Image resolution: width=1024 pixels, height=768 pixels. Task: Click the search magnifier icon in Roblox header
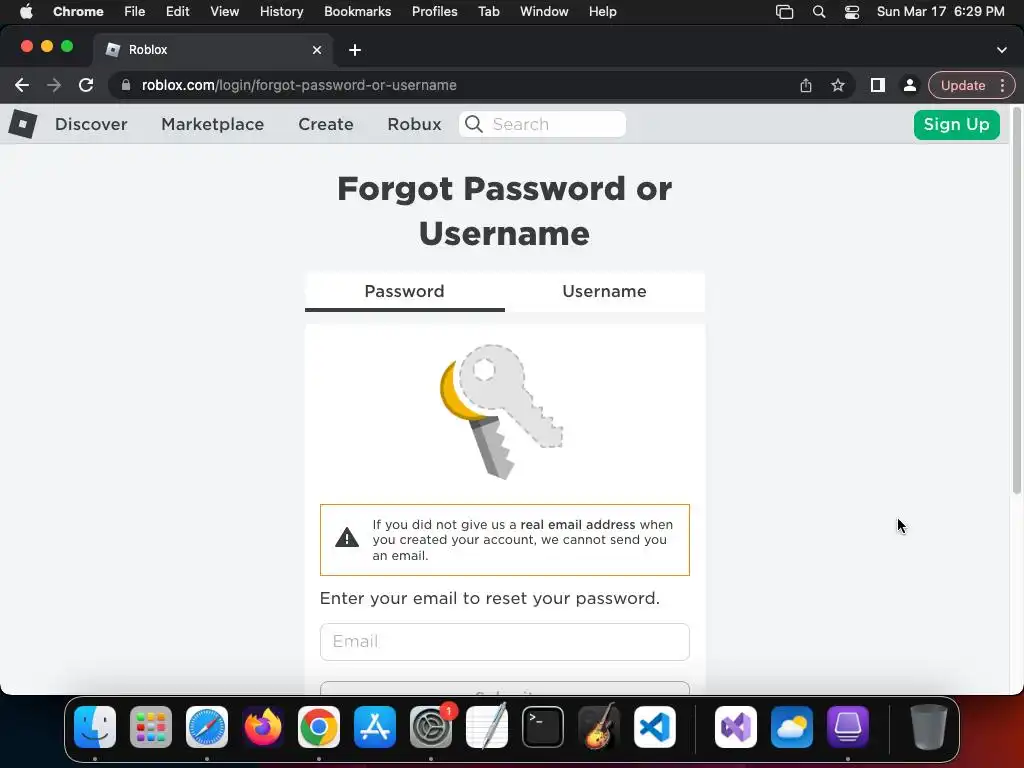[x=474, y=124]
